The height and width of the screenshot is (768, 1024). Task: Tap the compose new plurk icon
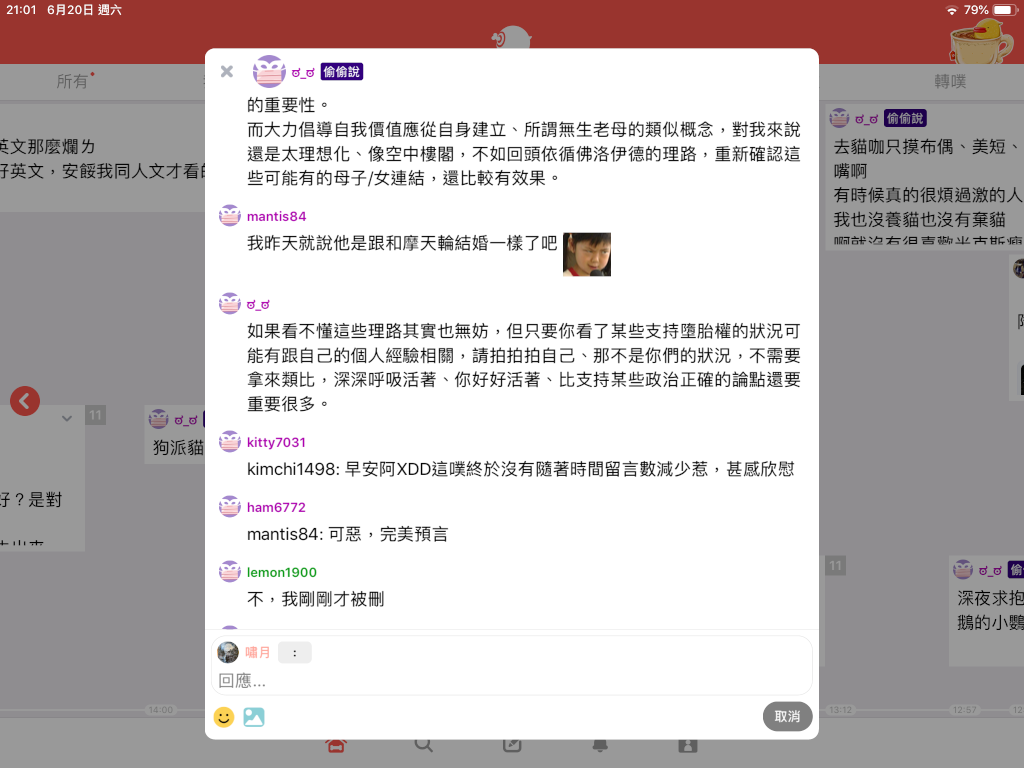[x=512, y=745]
